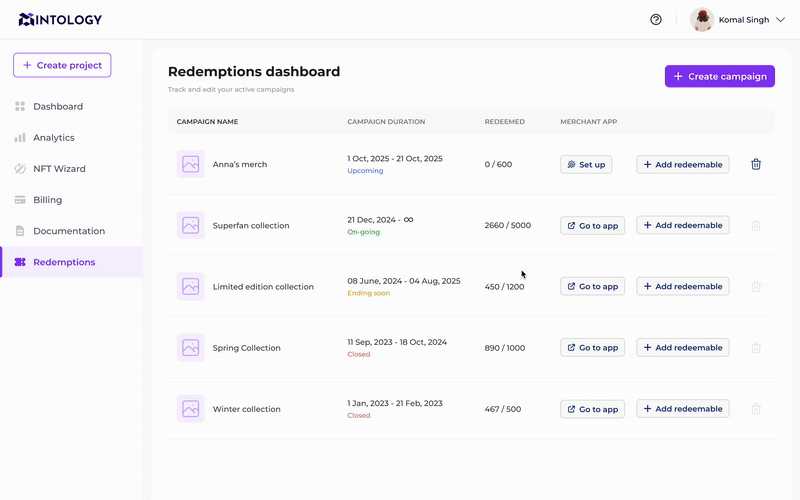This screenshot has height=500, width=800.
Task: Click the Mintology logo
Action: pos(60,19)
